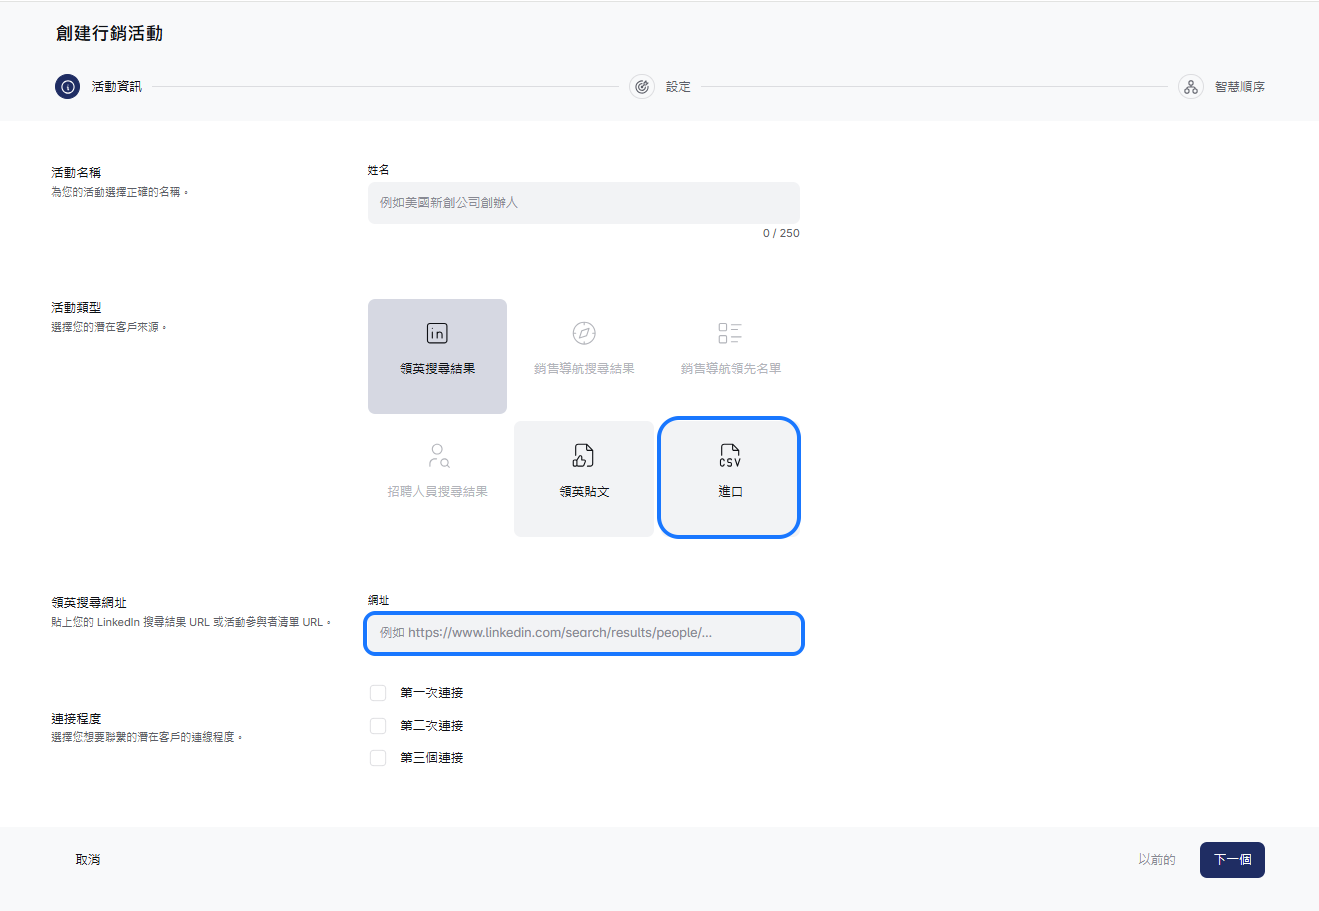1319x911 pixels.
Task: Focus the 姓名 campaign name field
Action: coord(583,203)
